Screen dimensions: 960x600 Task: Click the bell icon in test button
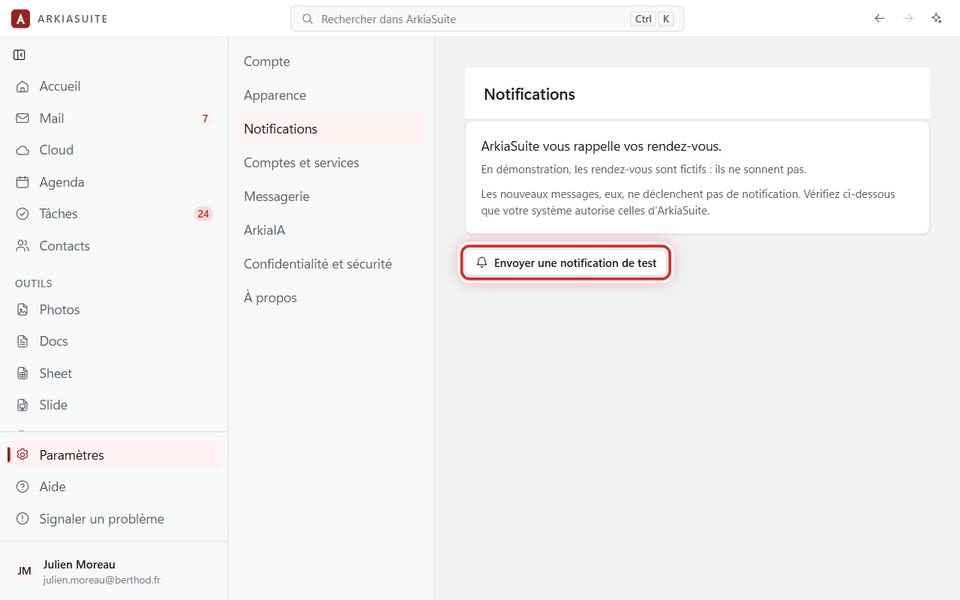(x=482, y=262)
